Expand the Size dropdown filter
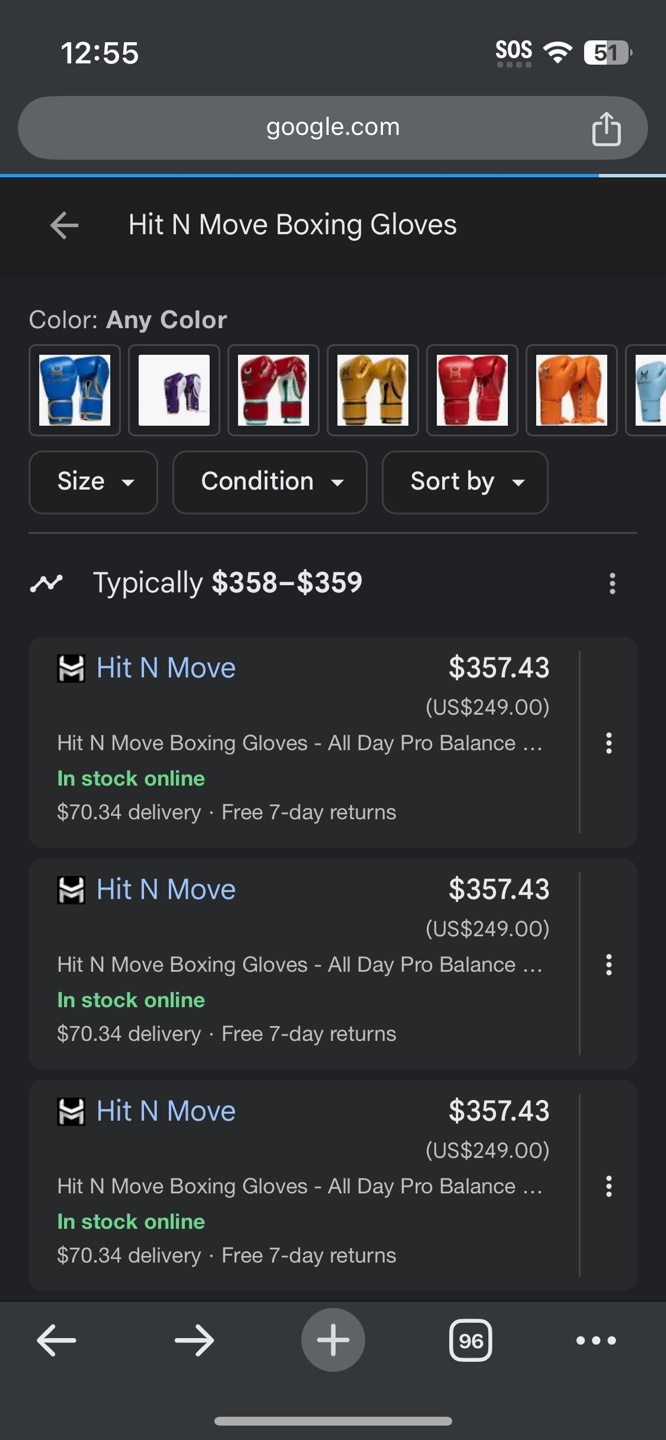The width and height of the screenshot is (666, 1440). coord(93,482)
